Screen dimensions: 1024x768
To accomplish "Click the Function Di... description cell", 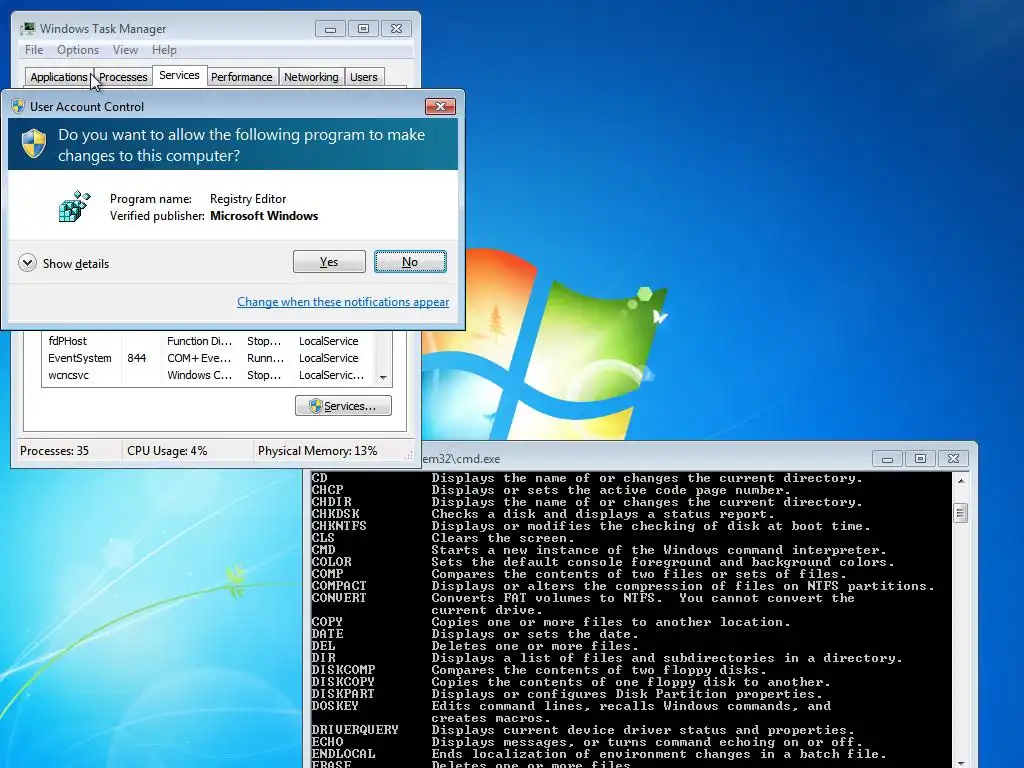I will (x=199, y=341).
